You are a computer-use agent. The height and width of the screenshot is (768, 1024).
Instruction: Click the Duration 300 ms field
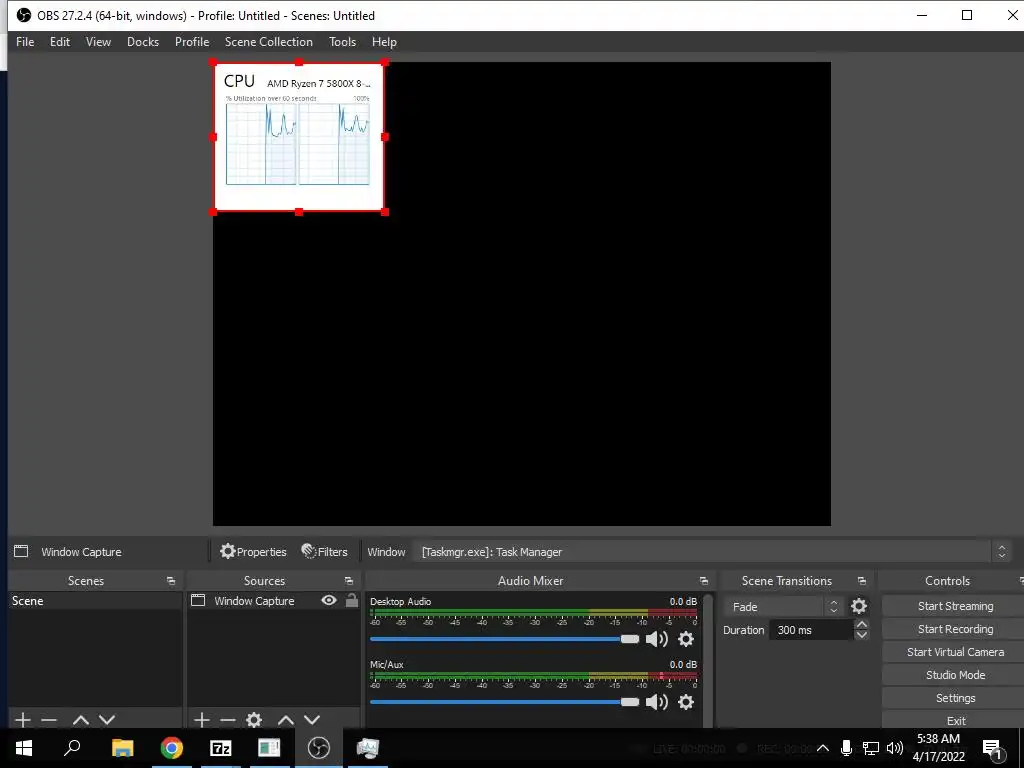810,630
